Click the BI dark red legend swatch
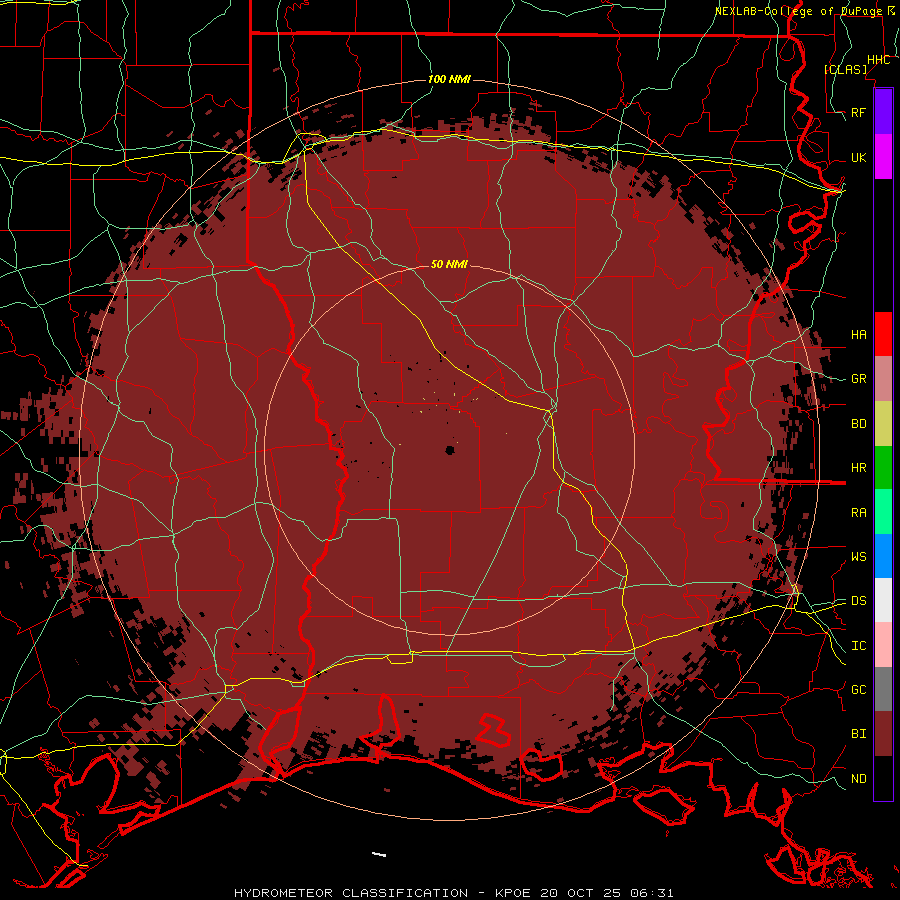This screenshot has height=900, width=900. point(883,734)
